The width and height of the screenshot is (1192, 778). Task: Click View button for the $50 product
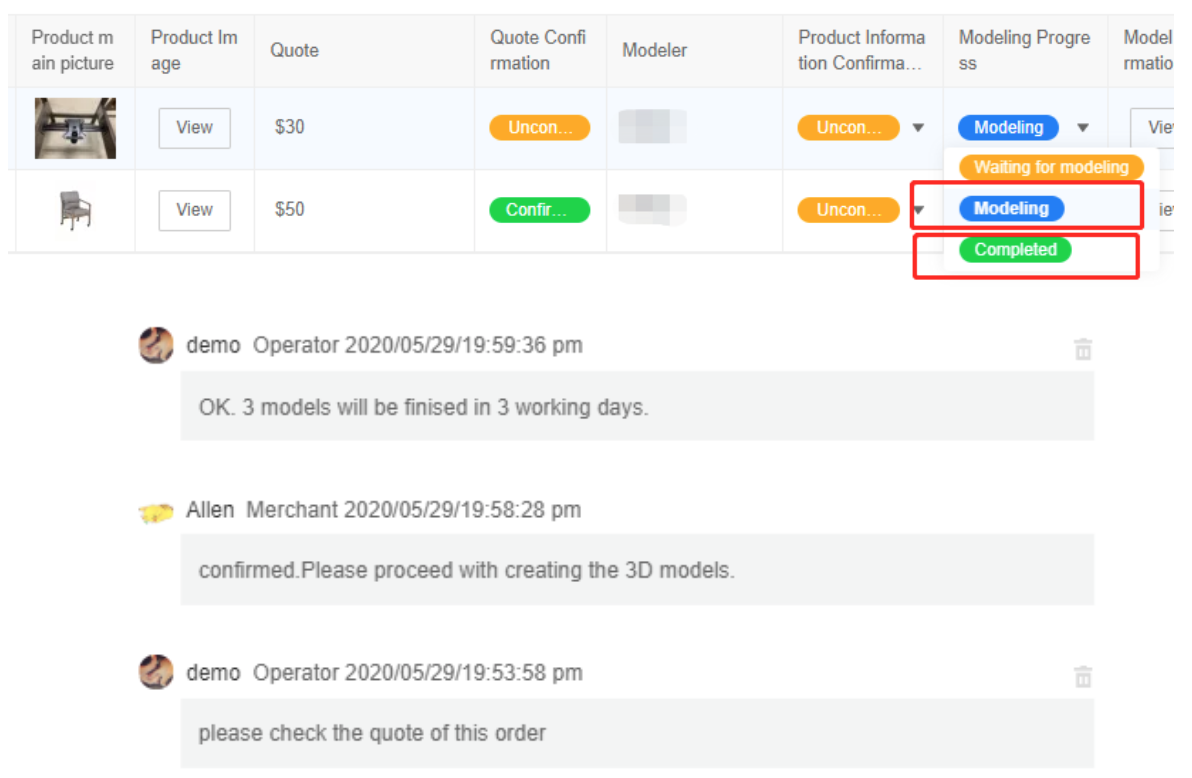194,210
